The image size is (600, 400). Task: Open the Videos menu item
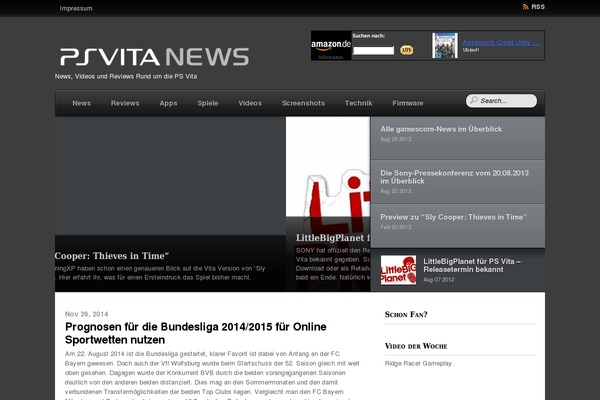click(x=250, y=103)
